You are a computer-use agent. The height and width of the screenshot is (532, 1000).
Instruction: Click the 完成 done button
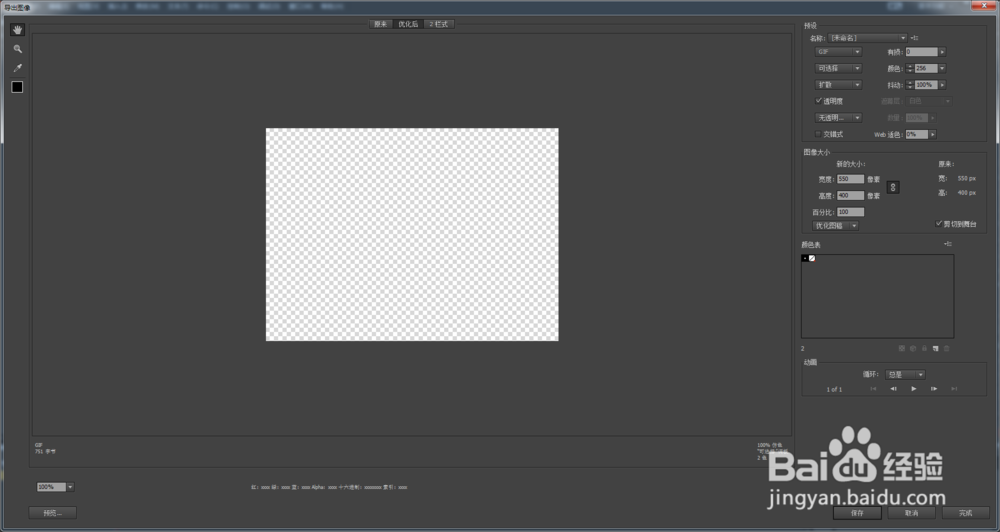click(x=966, y=513)
